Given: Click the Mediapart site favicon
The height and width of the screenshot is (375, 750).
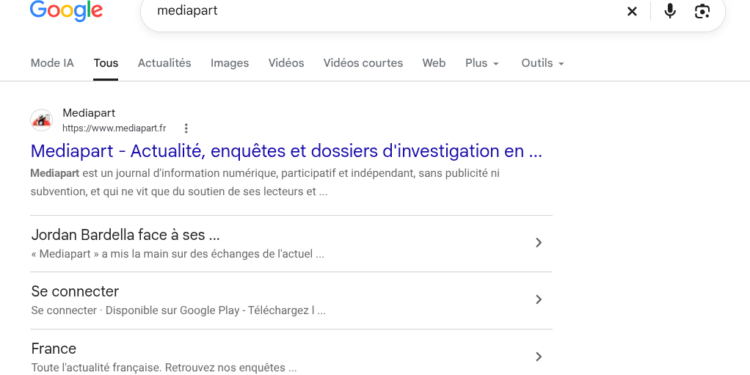Looking at the screenshot, I should coord(42,120).
